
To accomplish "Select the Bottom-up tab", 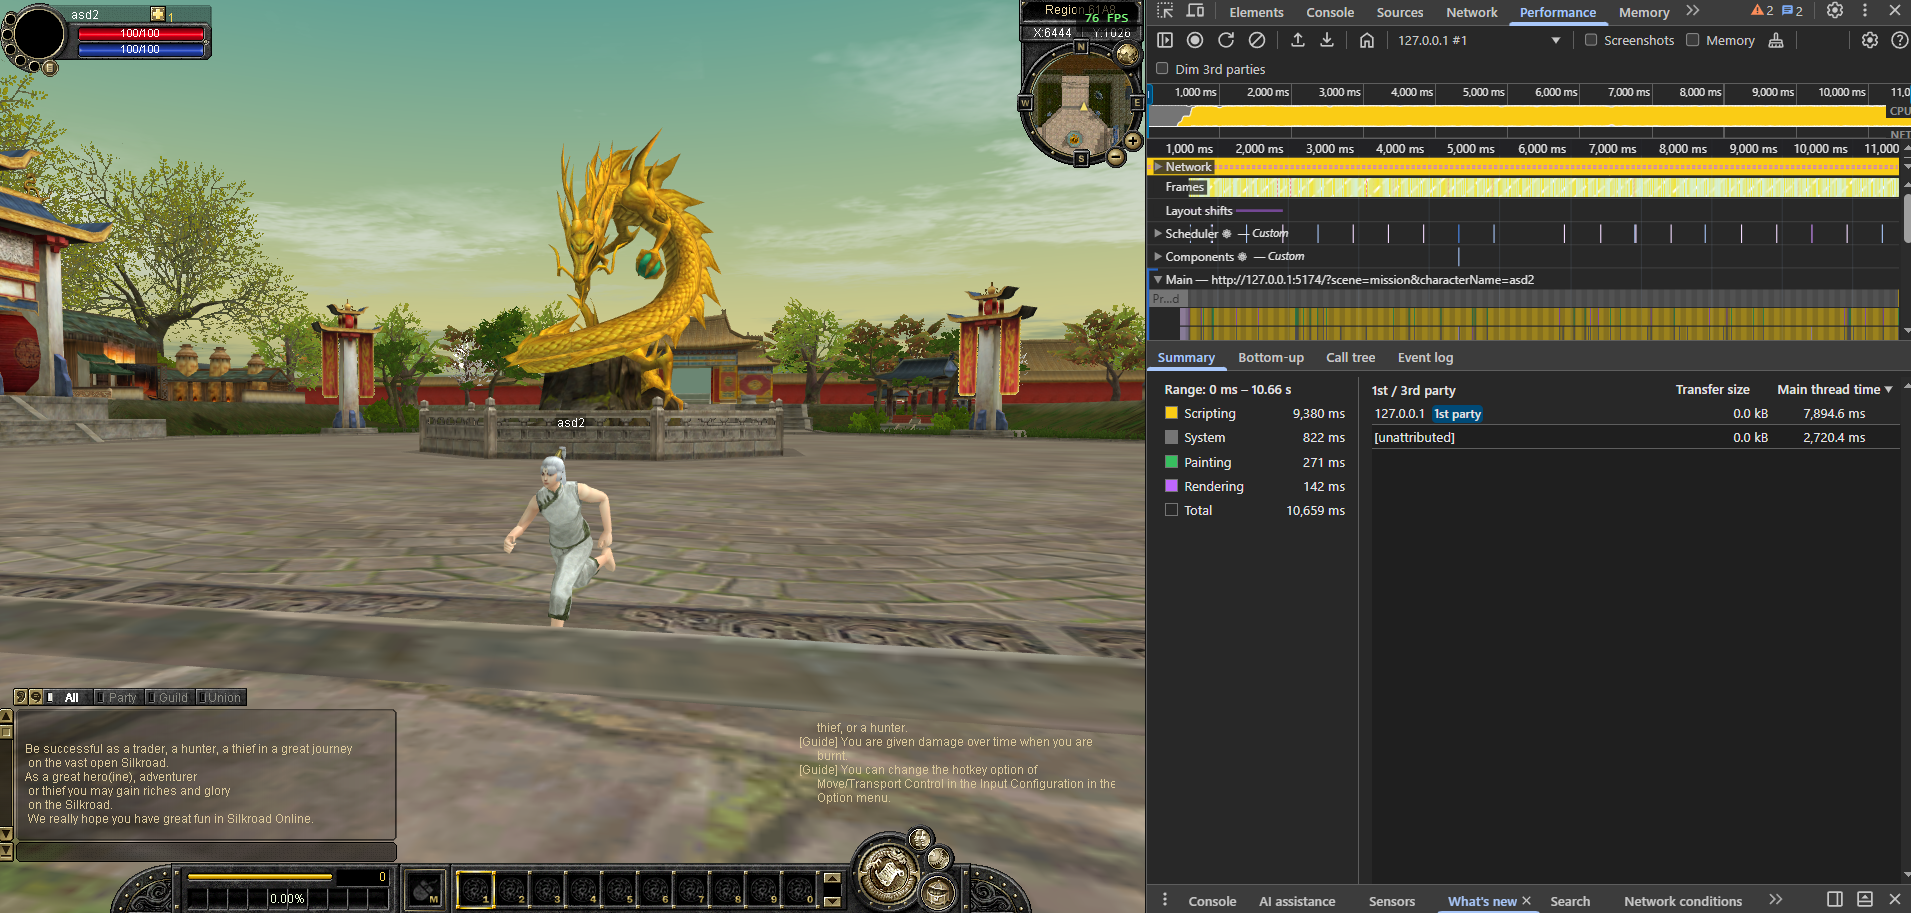I will pos(1271,357).
